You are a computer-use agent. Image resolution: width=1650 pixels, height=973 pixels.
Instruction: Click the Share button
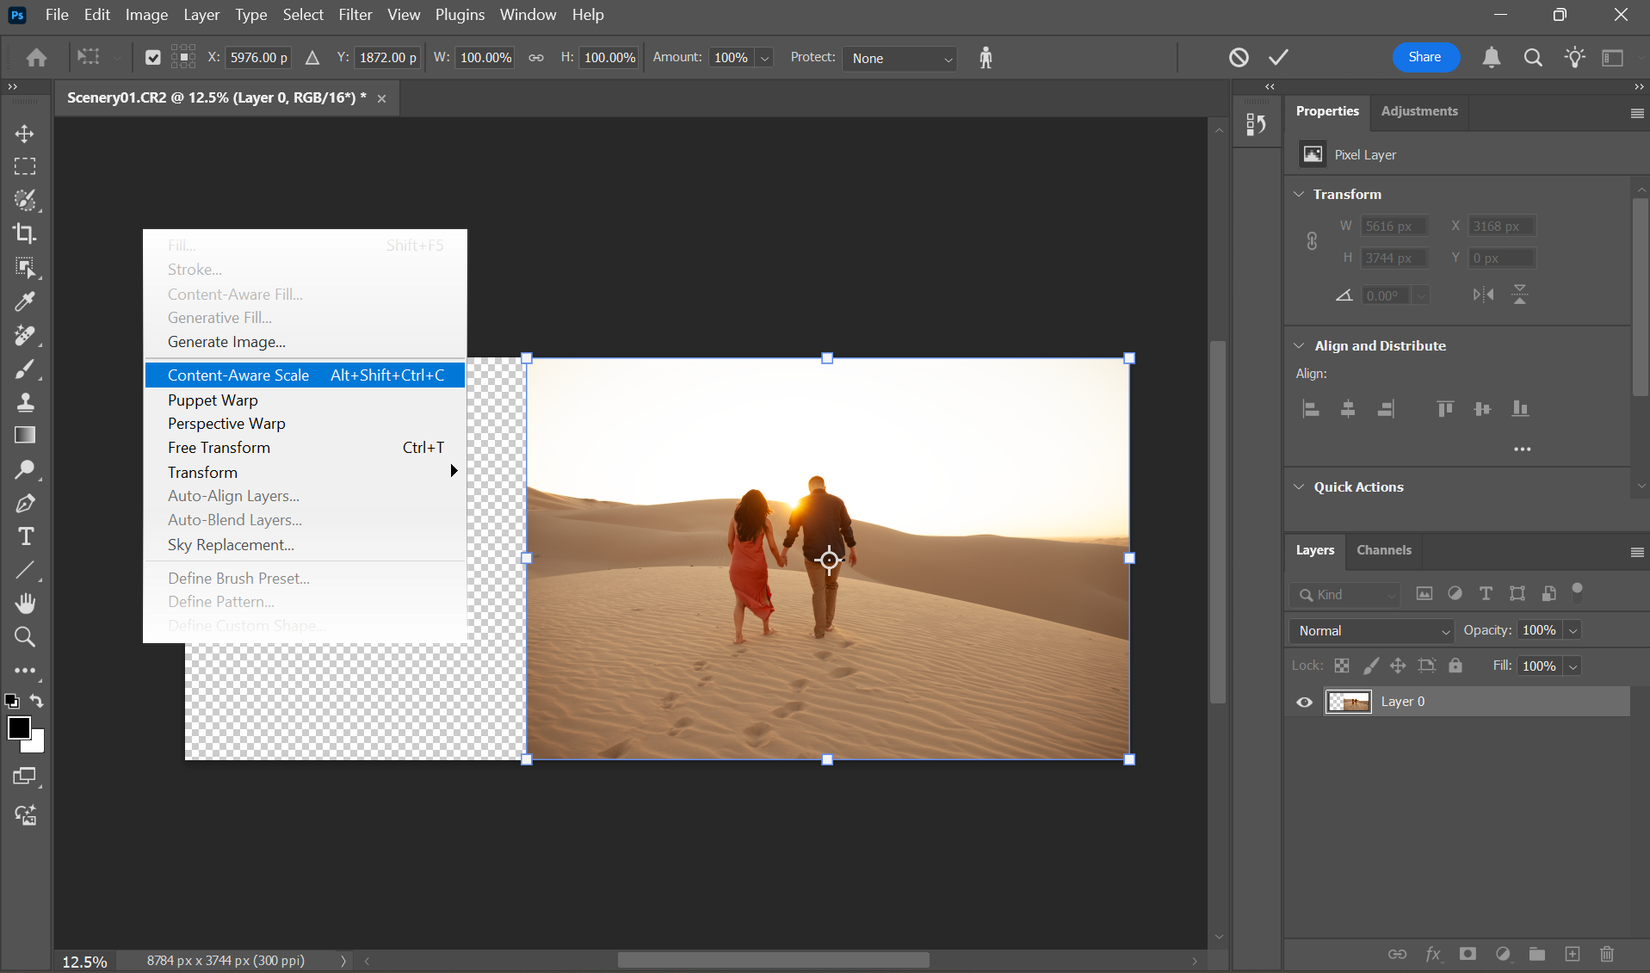tap(1426, 57)
